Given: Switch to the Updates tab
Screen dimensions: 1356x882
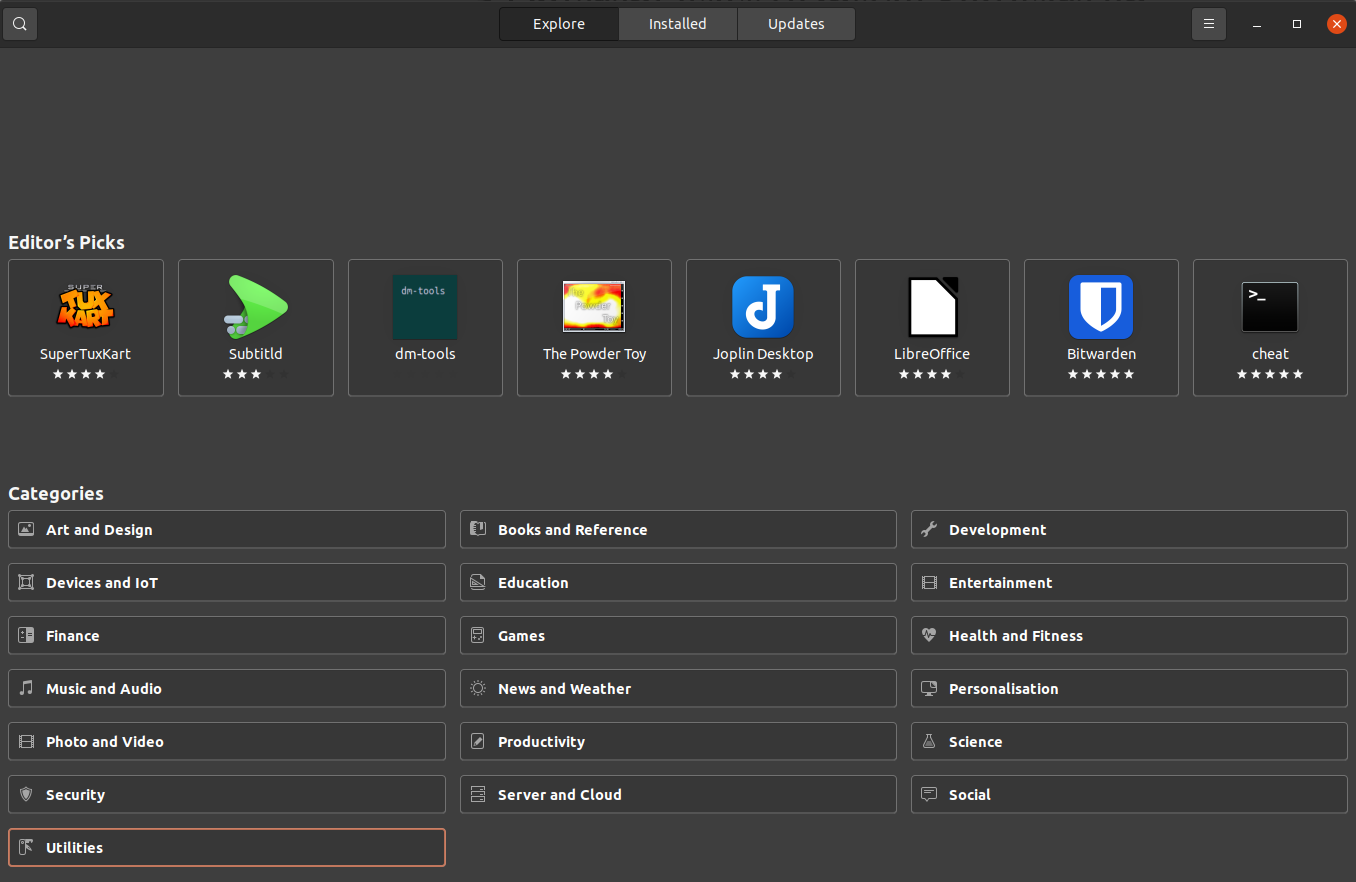Looking at the screenshot, I should pos(795,23).
